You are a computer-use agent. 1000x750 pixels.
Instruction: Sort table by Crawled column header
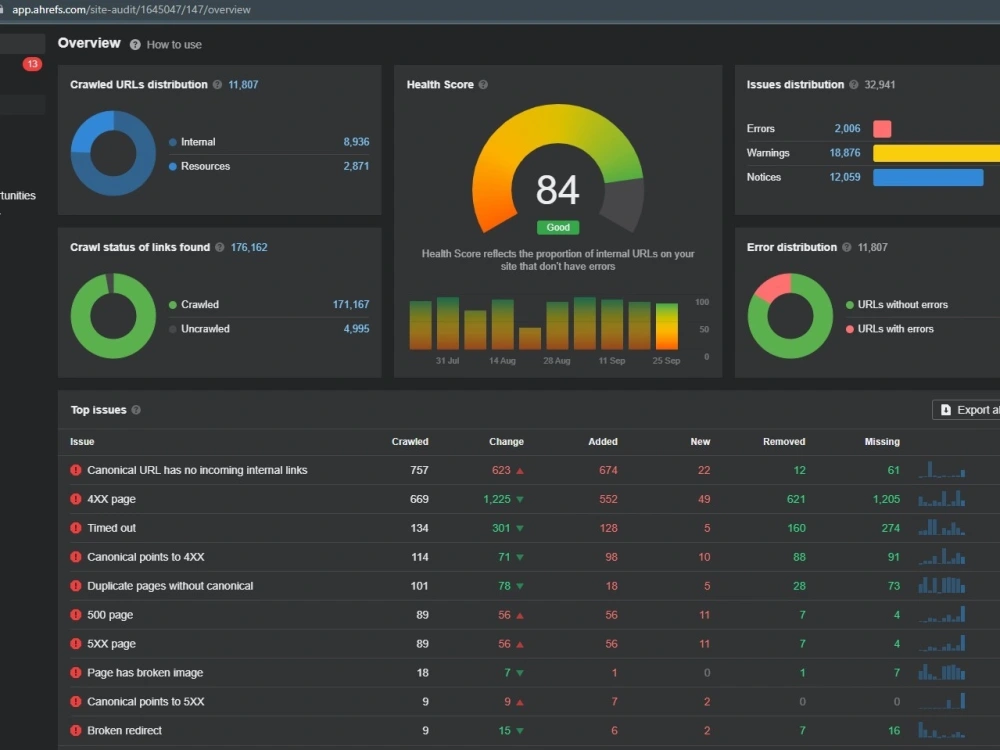pyautogui.click(x=410, y=441)
